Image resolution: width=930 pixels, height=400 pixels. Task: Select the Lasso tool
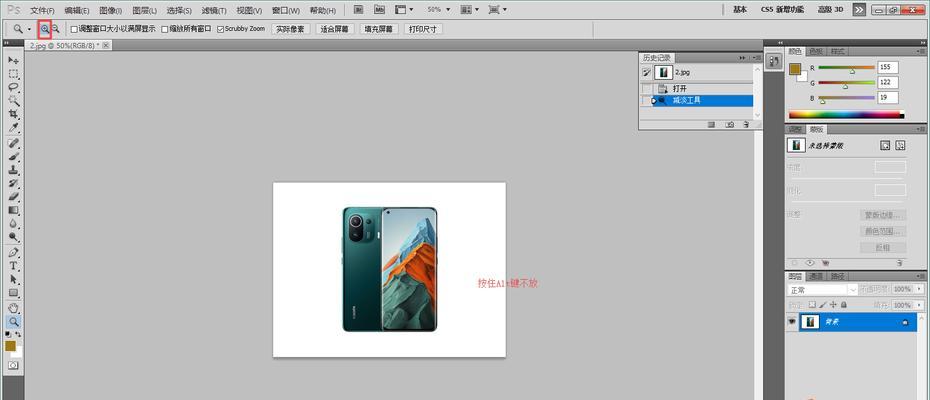pyautogui.click(x=13, y=87)
